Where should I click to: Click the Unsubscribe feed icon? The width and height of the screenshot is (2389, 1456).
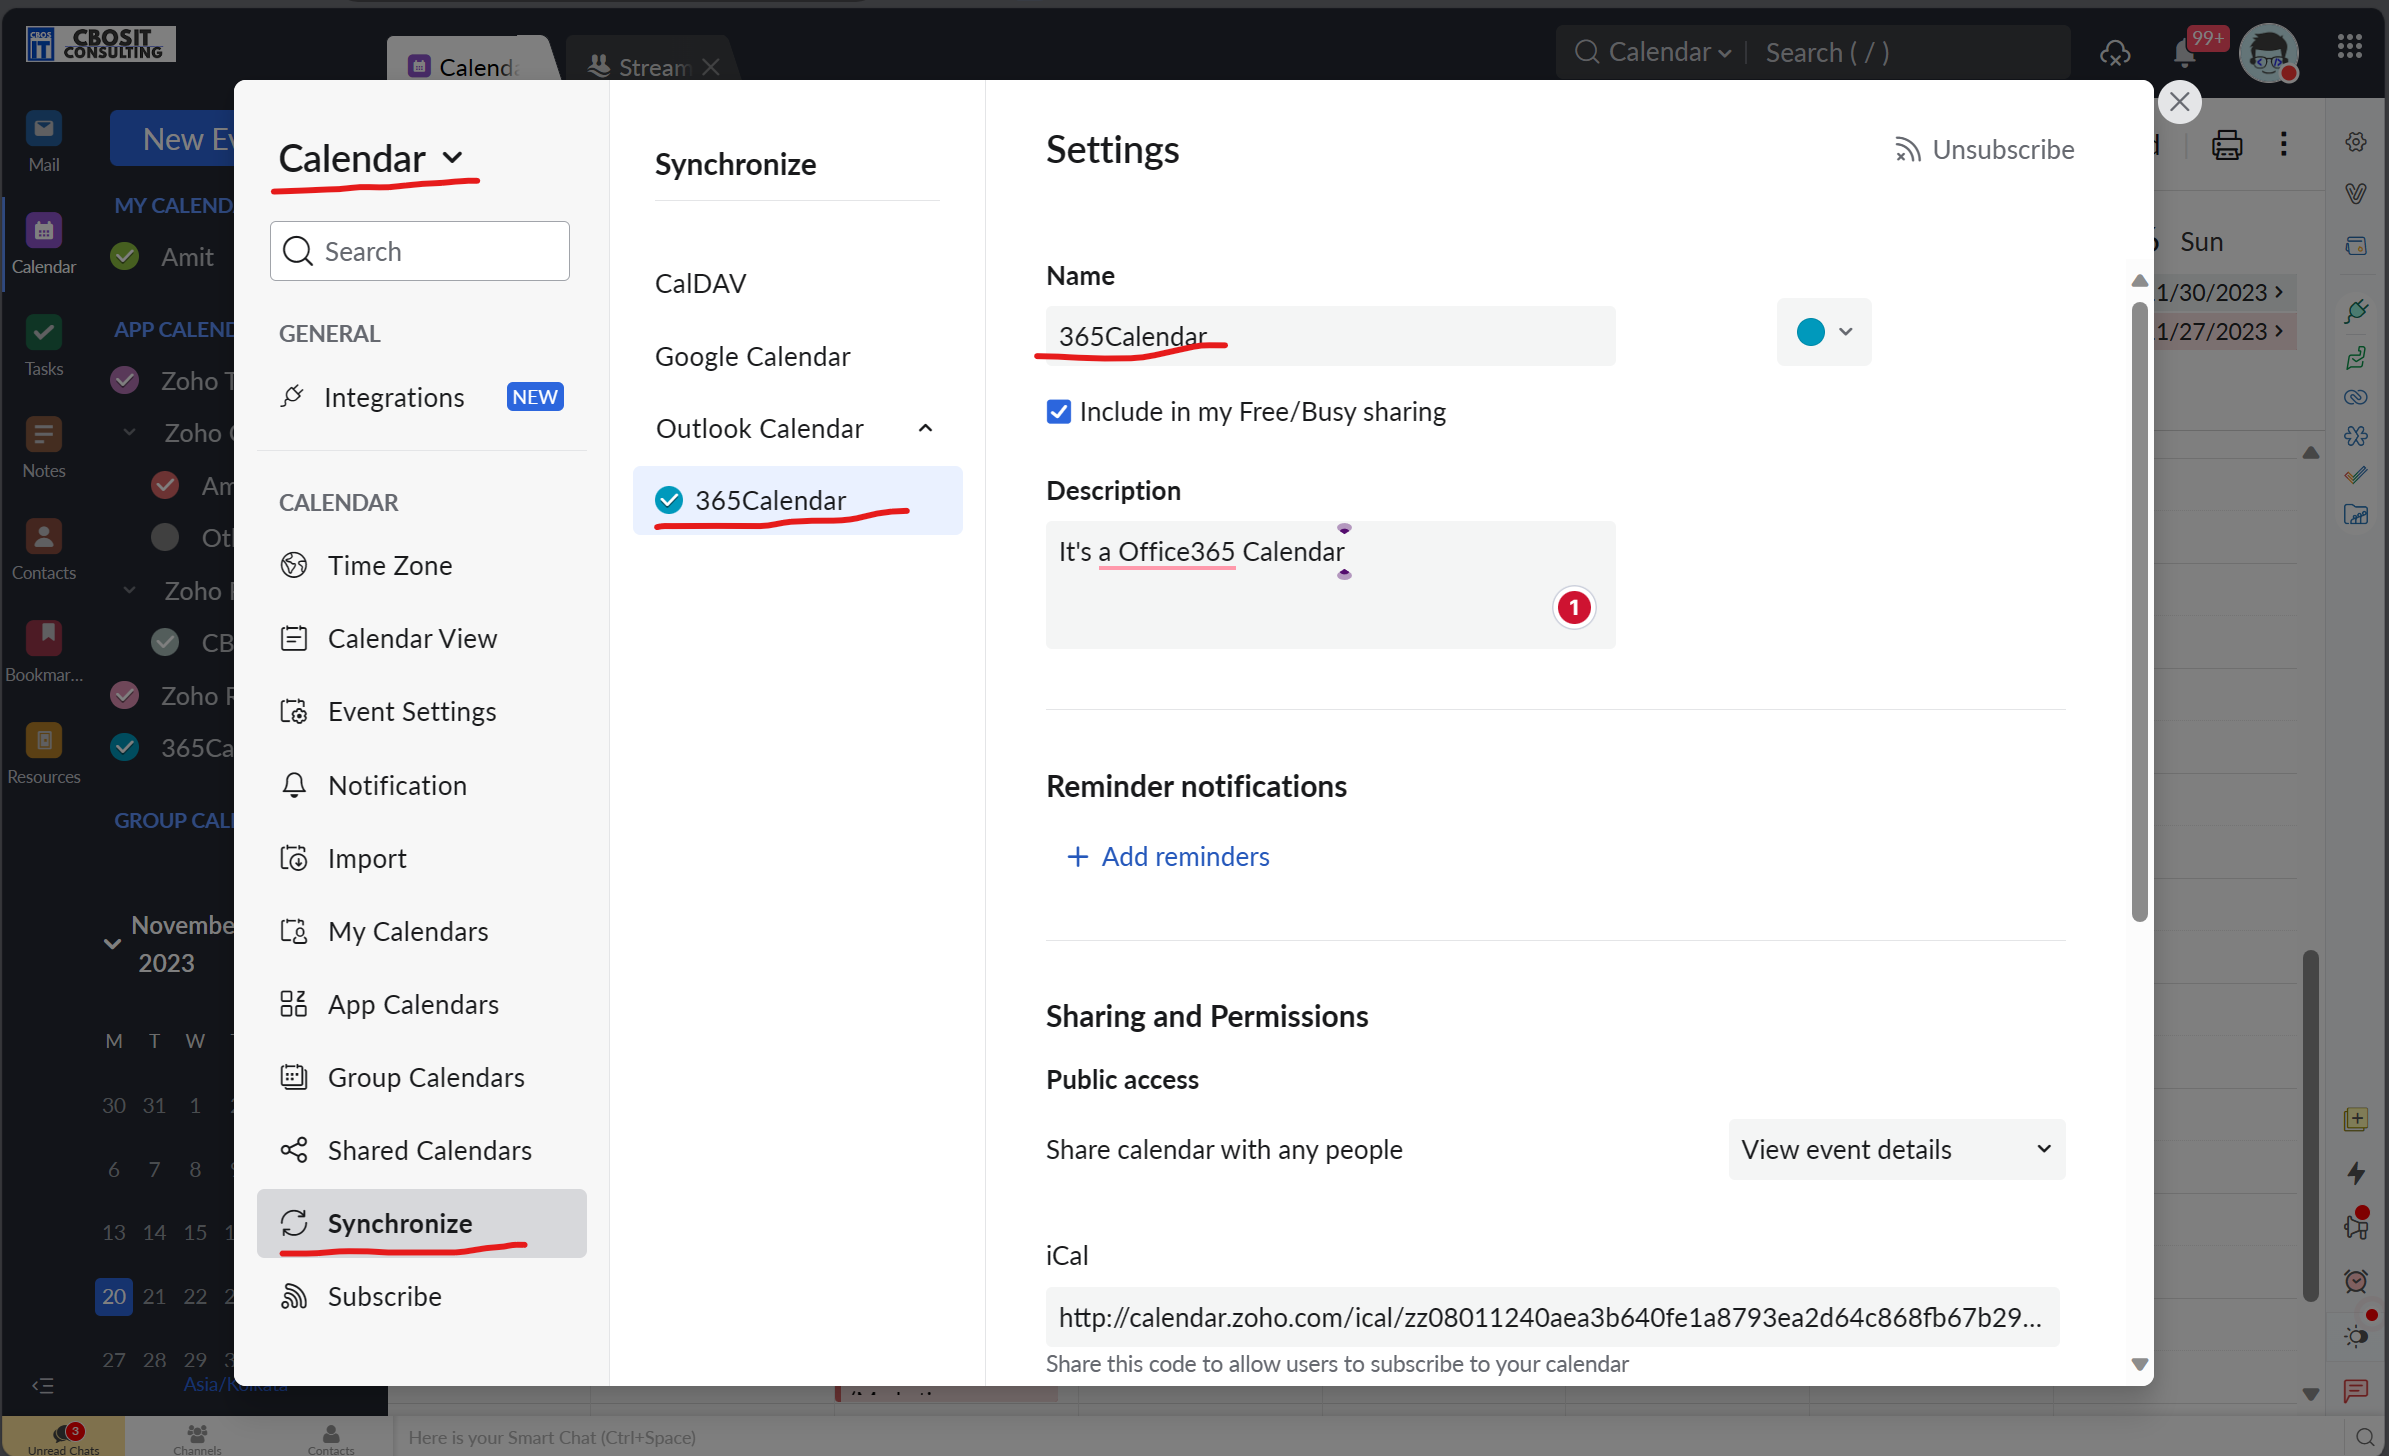click(x=1906, y=150)
